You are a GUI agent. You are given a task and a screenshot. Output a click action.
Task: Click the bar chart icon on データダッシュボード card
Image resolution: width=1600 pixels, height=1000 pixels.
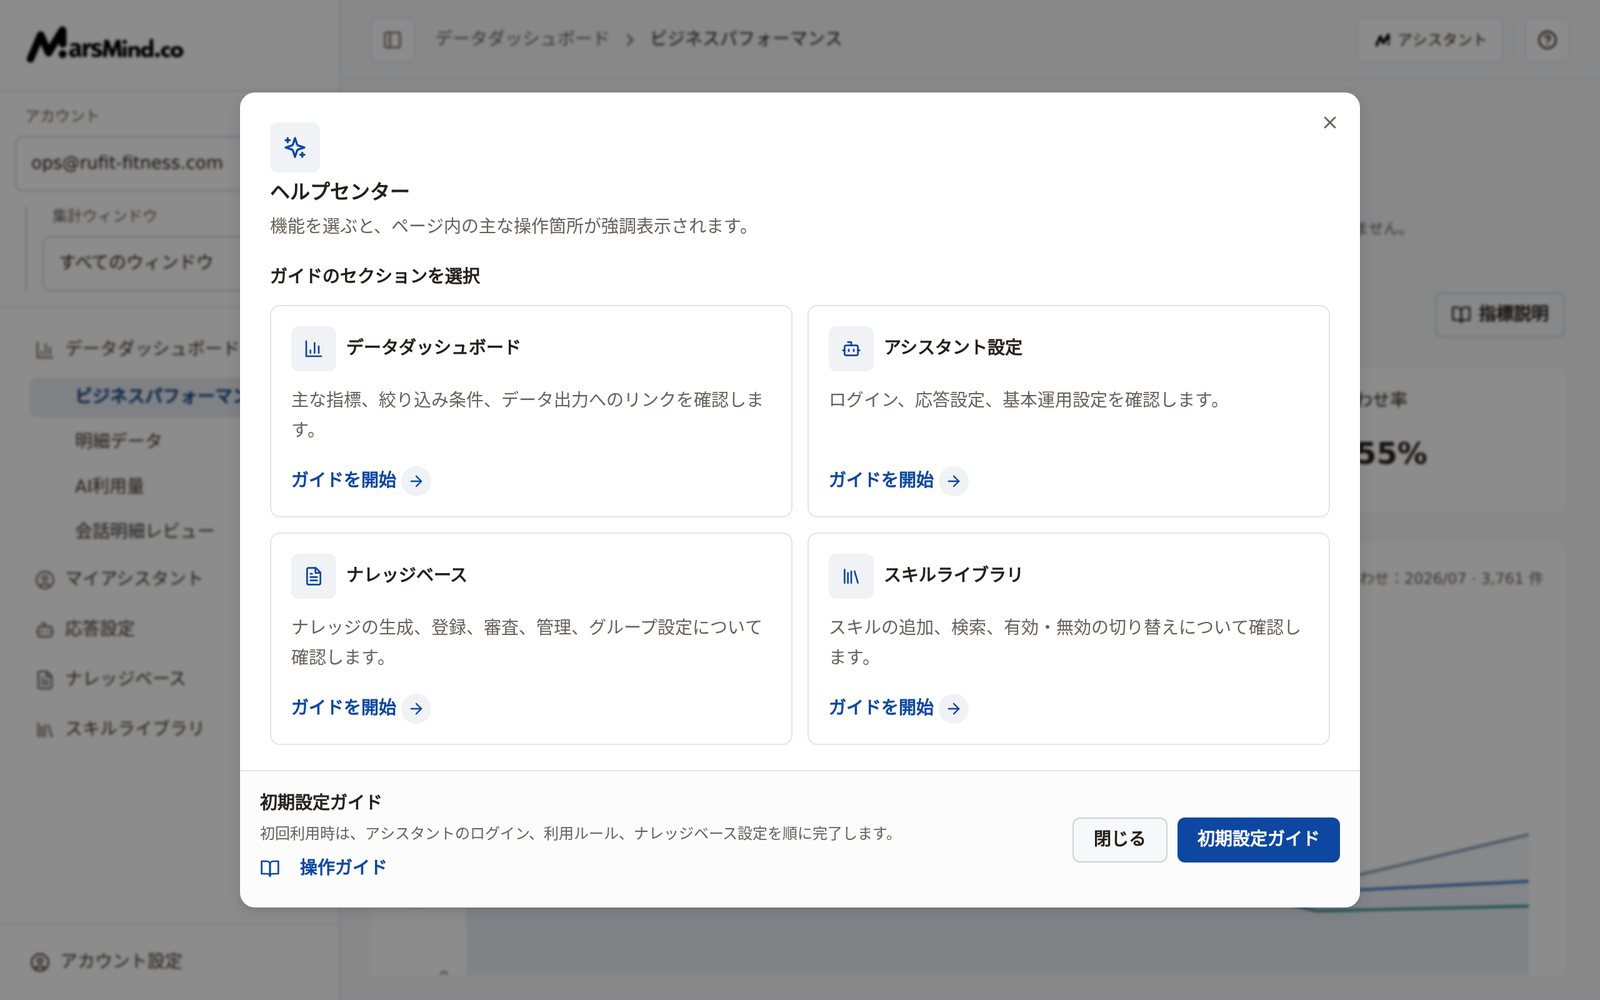tap(313, 349)
